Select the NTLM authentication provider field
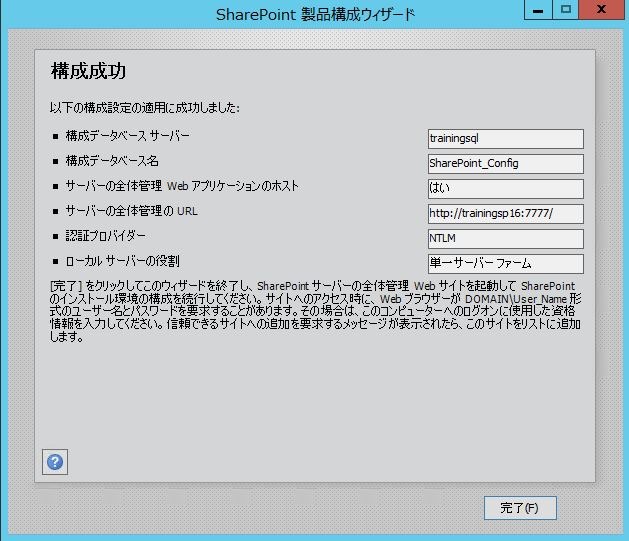Screen dimensions: 629x541 click(x=505, y=239)
